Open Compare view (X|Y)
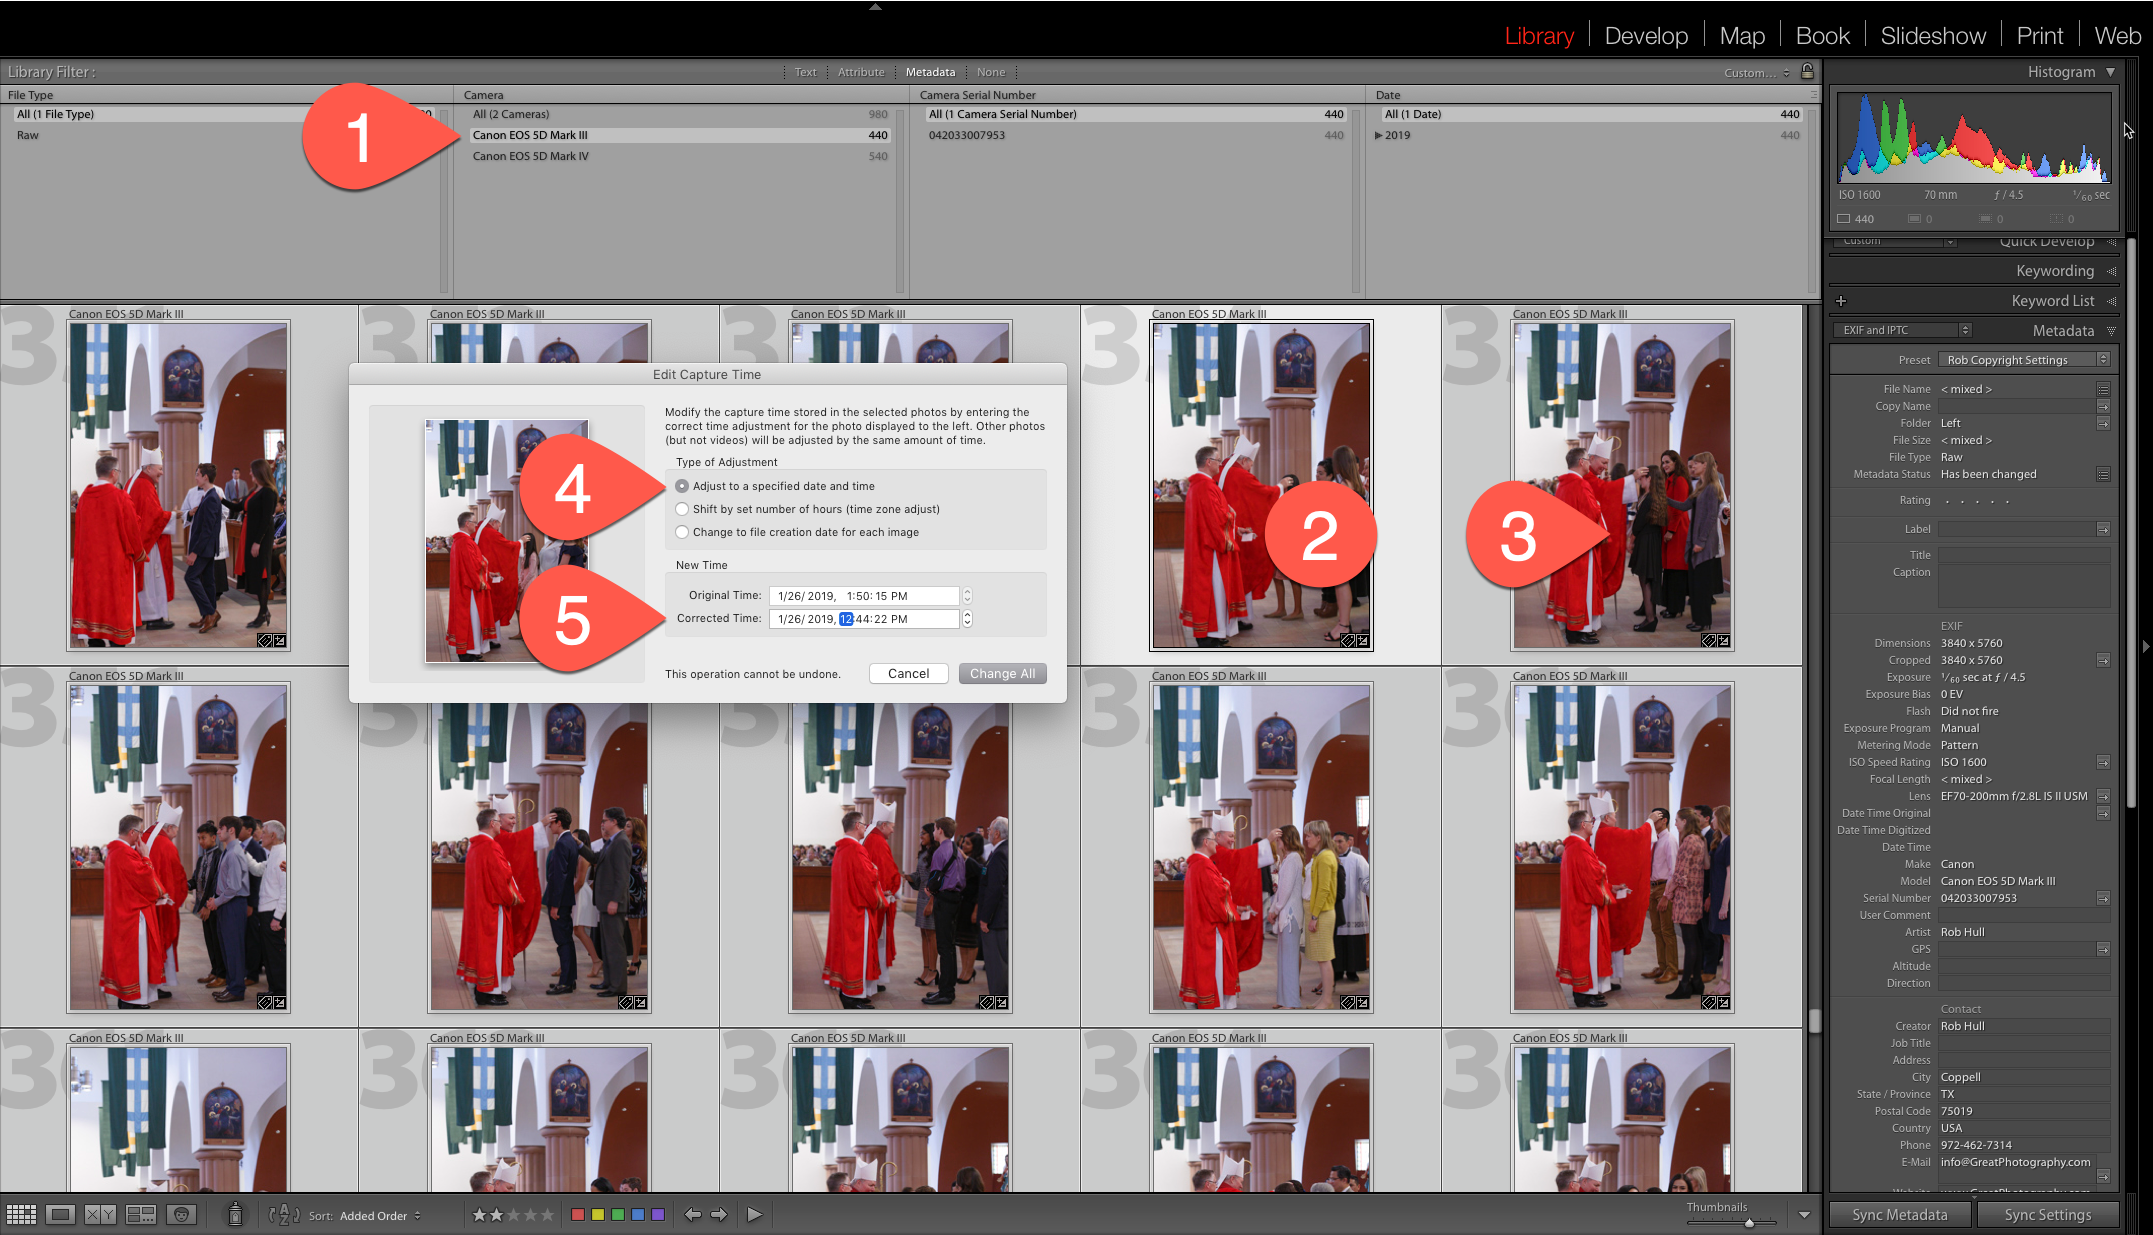 [x=100, y=1215]
